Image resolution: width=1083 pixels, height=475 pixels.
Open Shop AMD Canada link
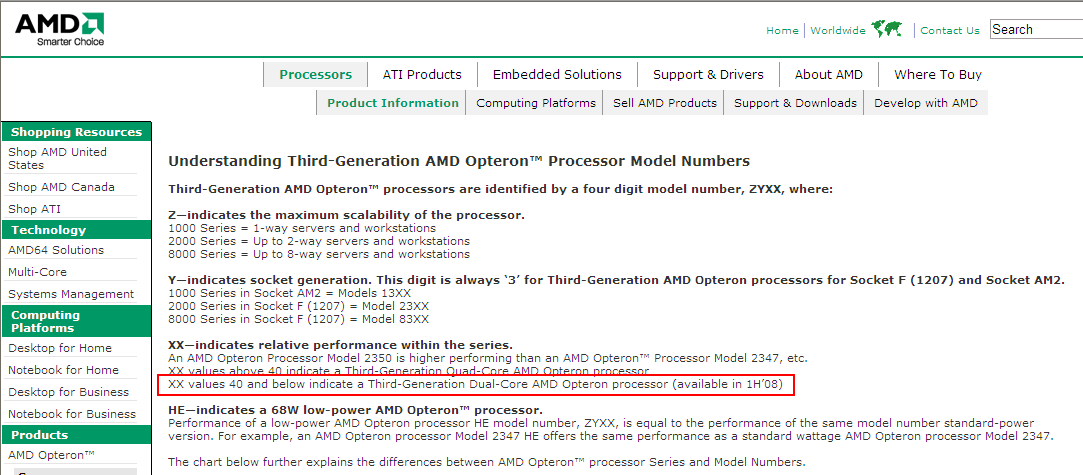pos(61,187)
